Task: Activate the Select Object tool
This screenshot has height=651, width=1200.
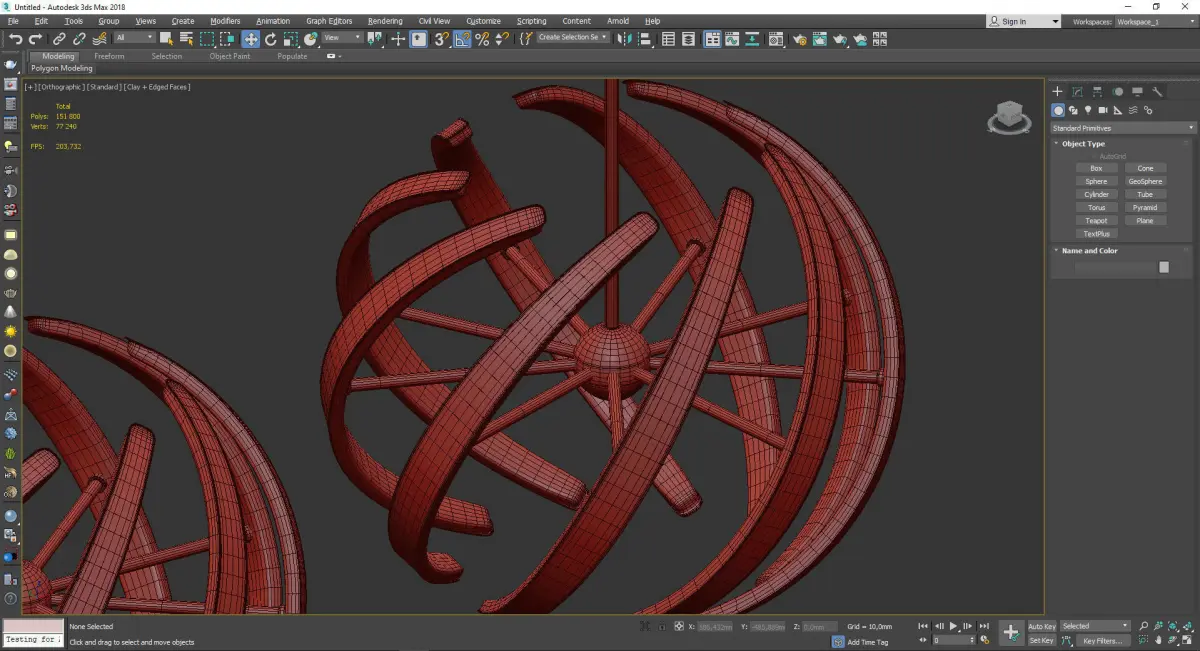Action: 166,39
